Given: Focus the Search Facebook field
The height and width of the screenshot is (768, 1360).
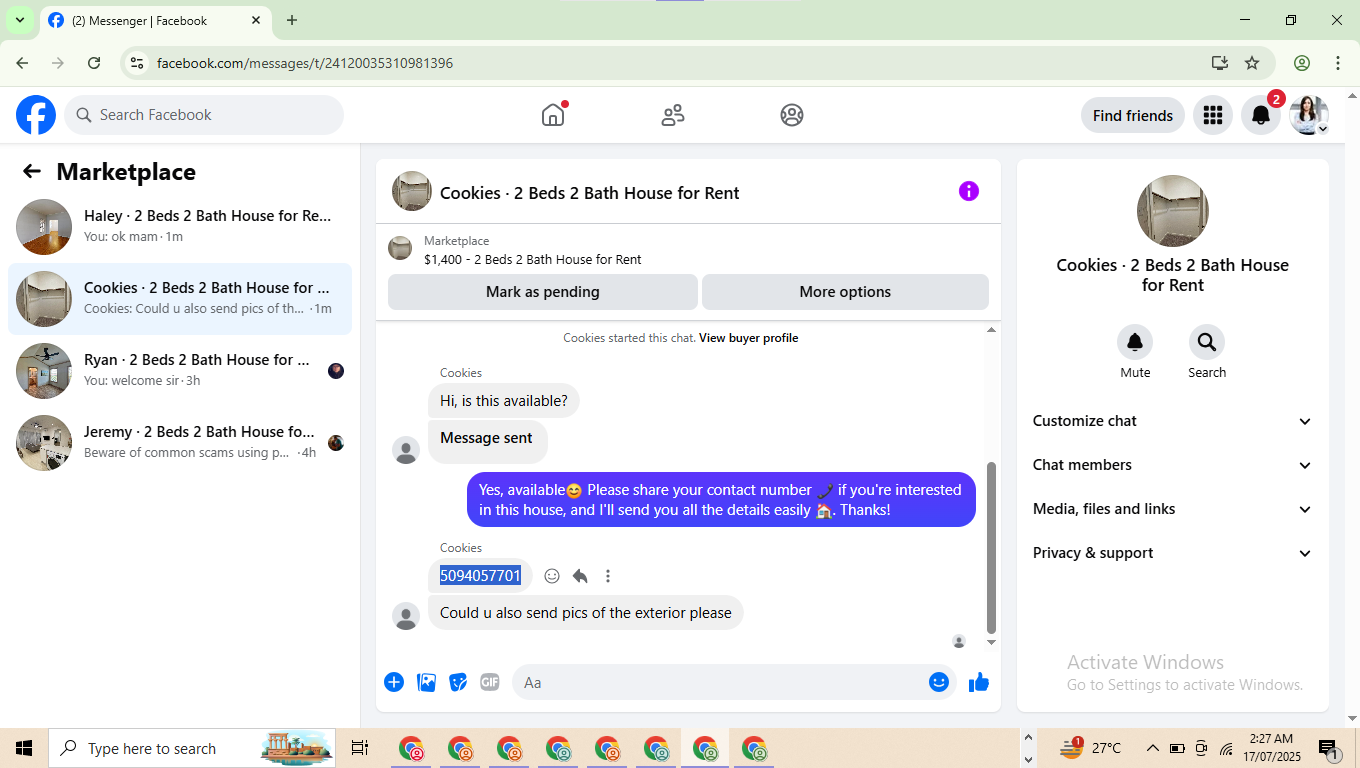Looking at the screenshot, I should (x=204, y=115).
